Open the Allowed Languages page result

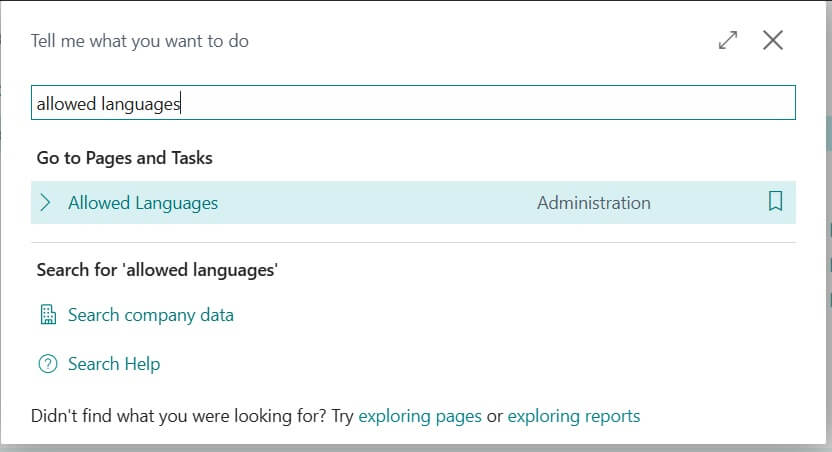(x=143, y=203)
